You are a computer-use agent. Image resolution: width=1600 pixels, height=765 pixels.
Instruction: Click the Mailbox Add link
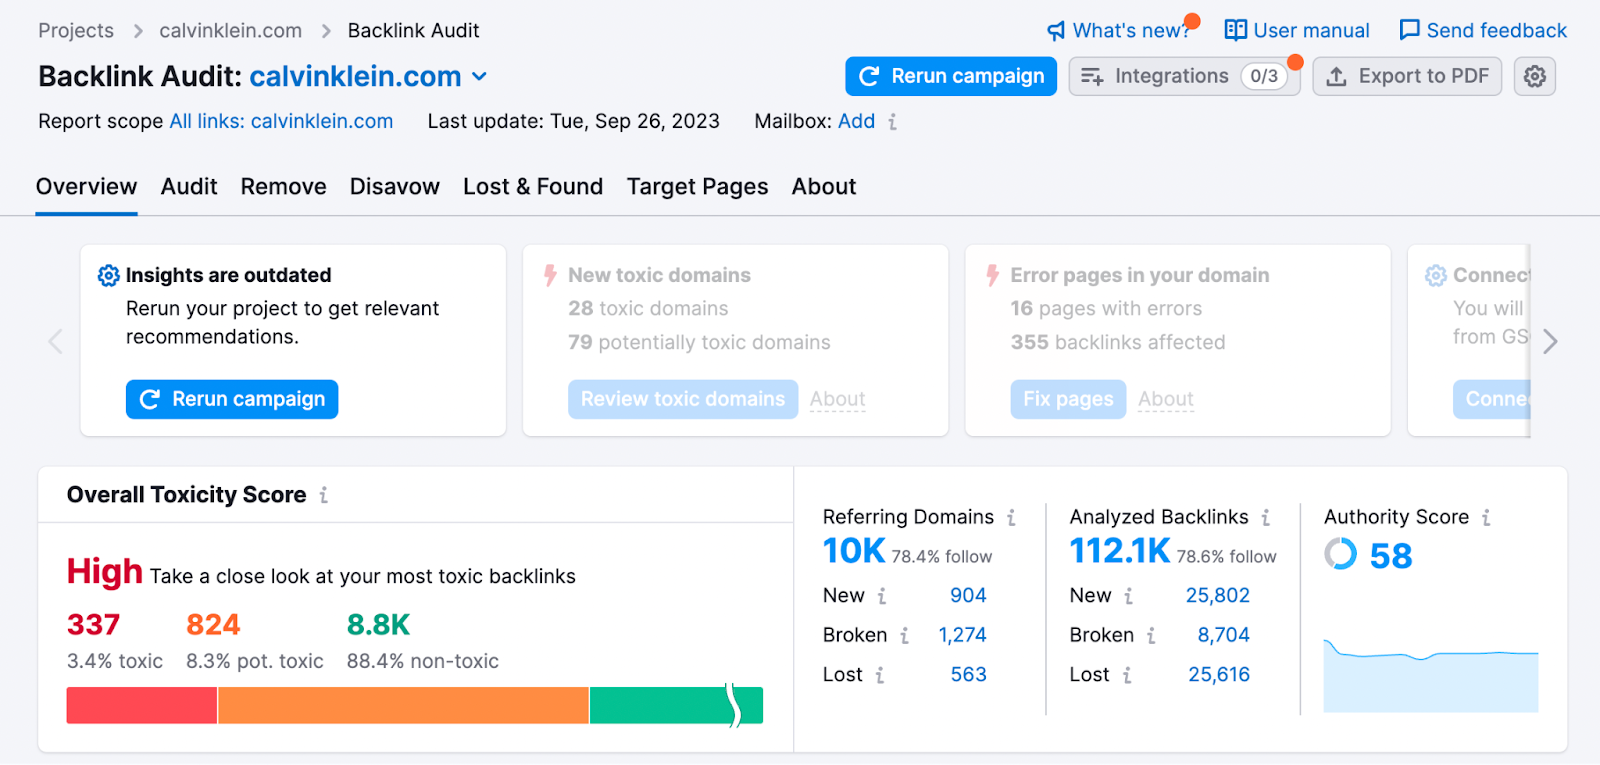(856, 122)
